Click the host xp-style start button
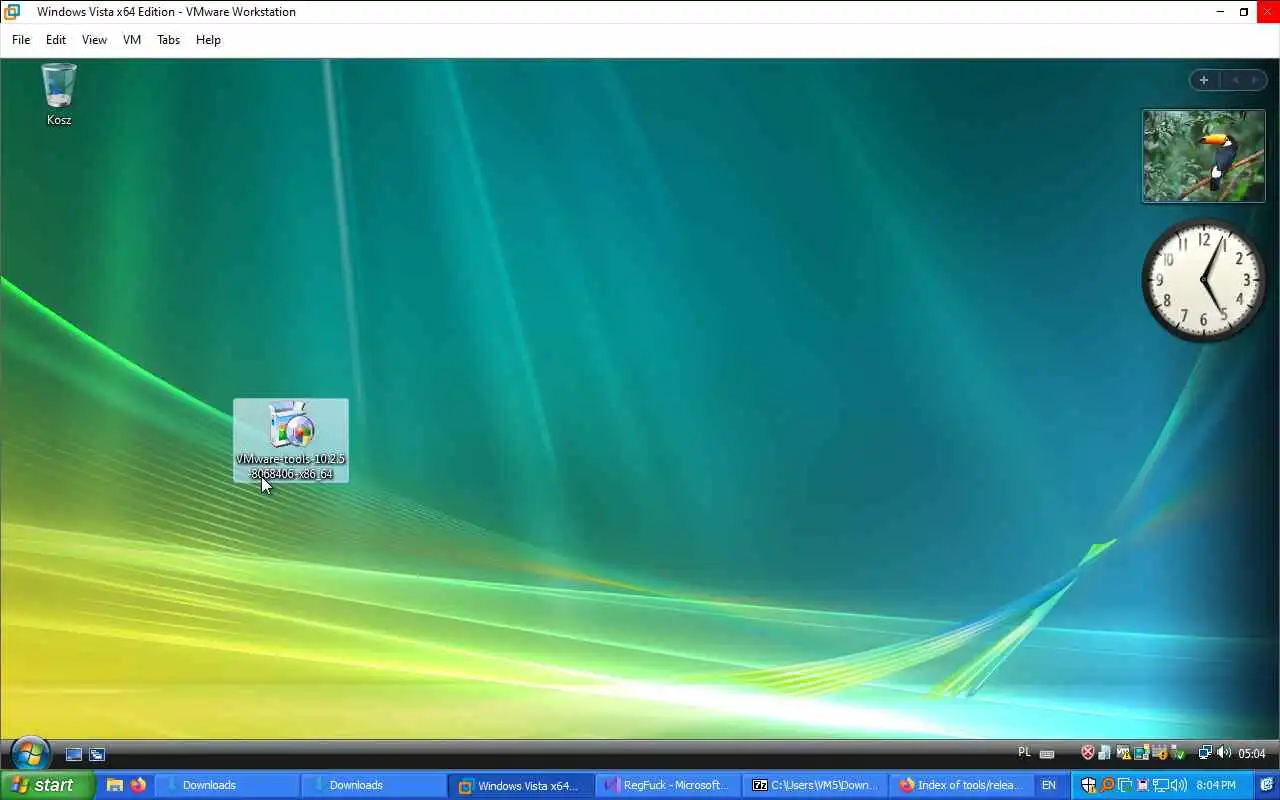The width and height of the screenshot is (1280, 800). point(47,785)
